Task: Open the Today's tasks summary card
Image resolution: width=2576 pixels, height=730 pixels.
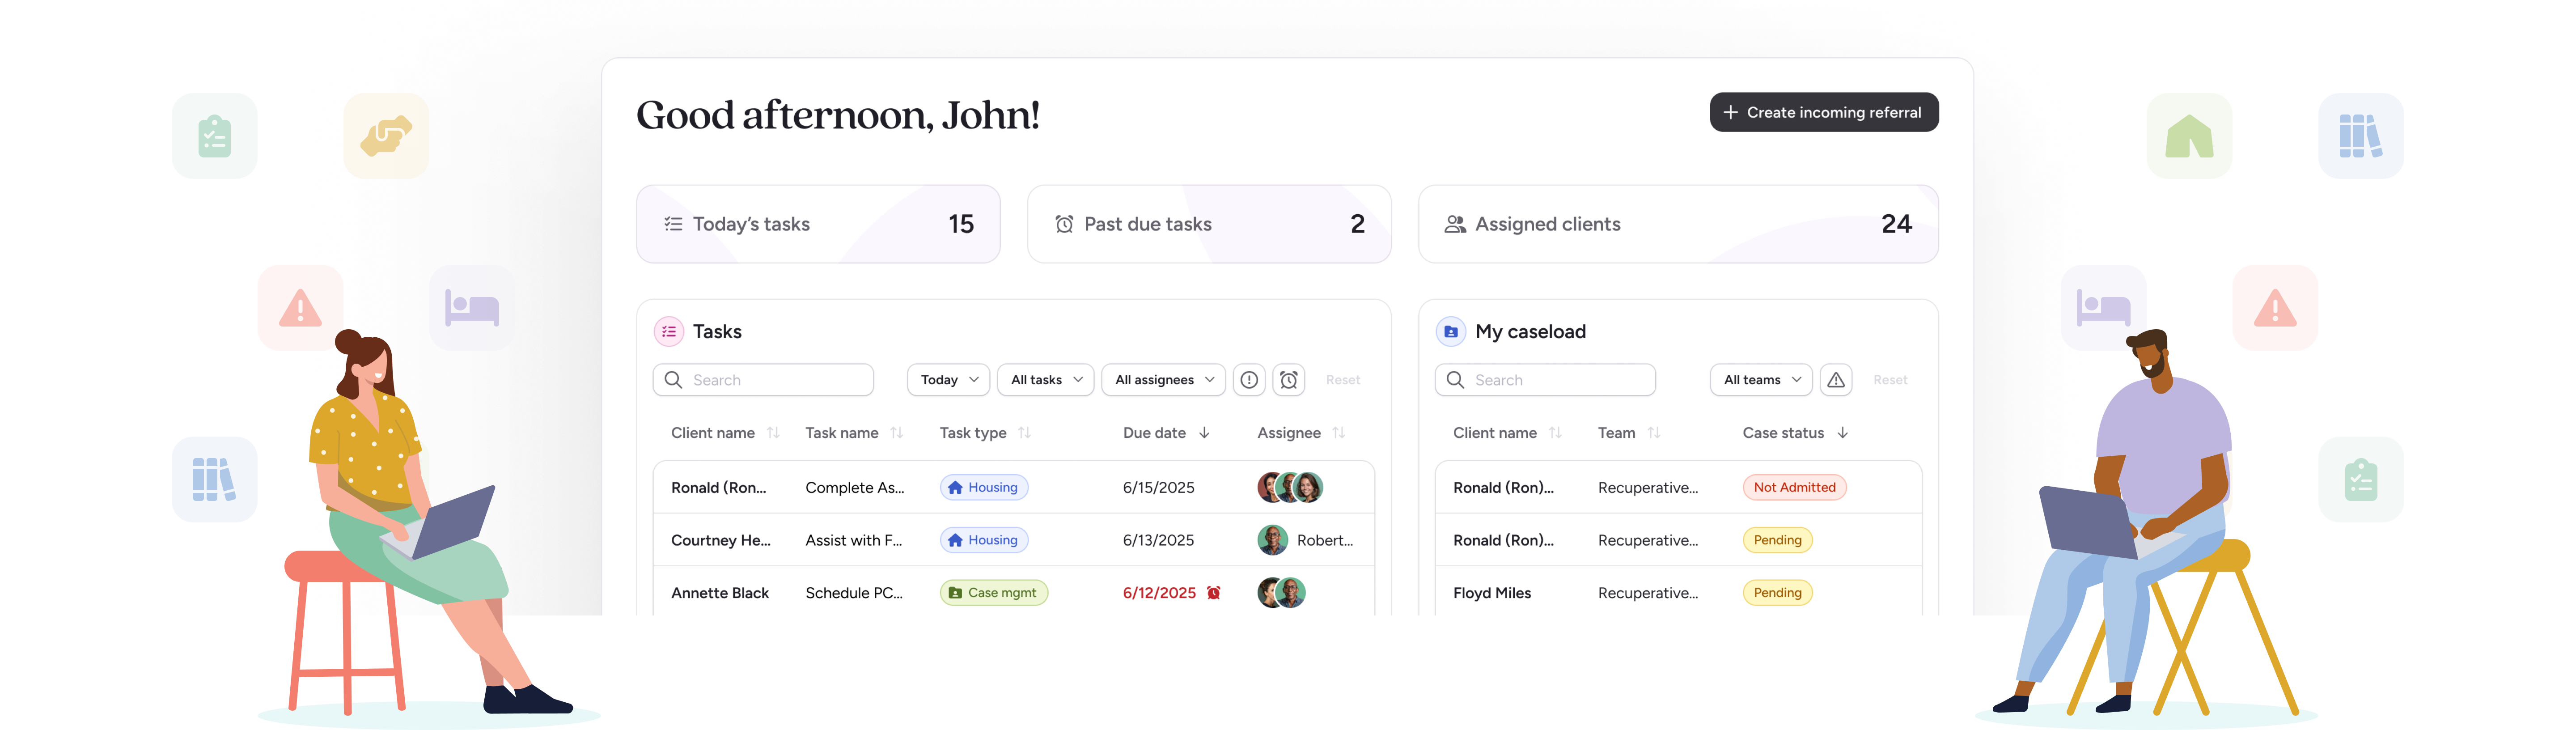Action: tap(817, 224)
